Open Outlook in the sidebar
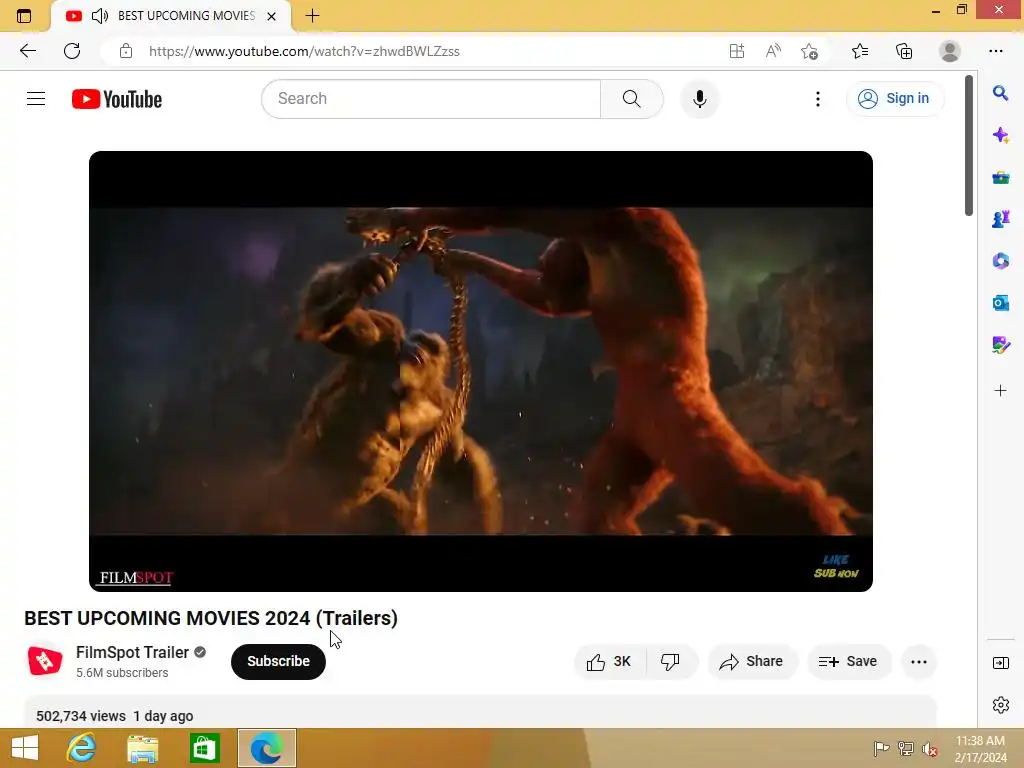This screenshot has height=768, width=1024. click(1000, 303)
